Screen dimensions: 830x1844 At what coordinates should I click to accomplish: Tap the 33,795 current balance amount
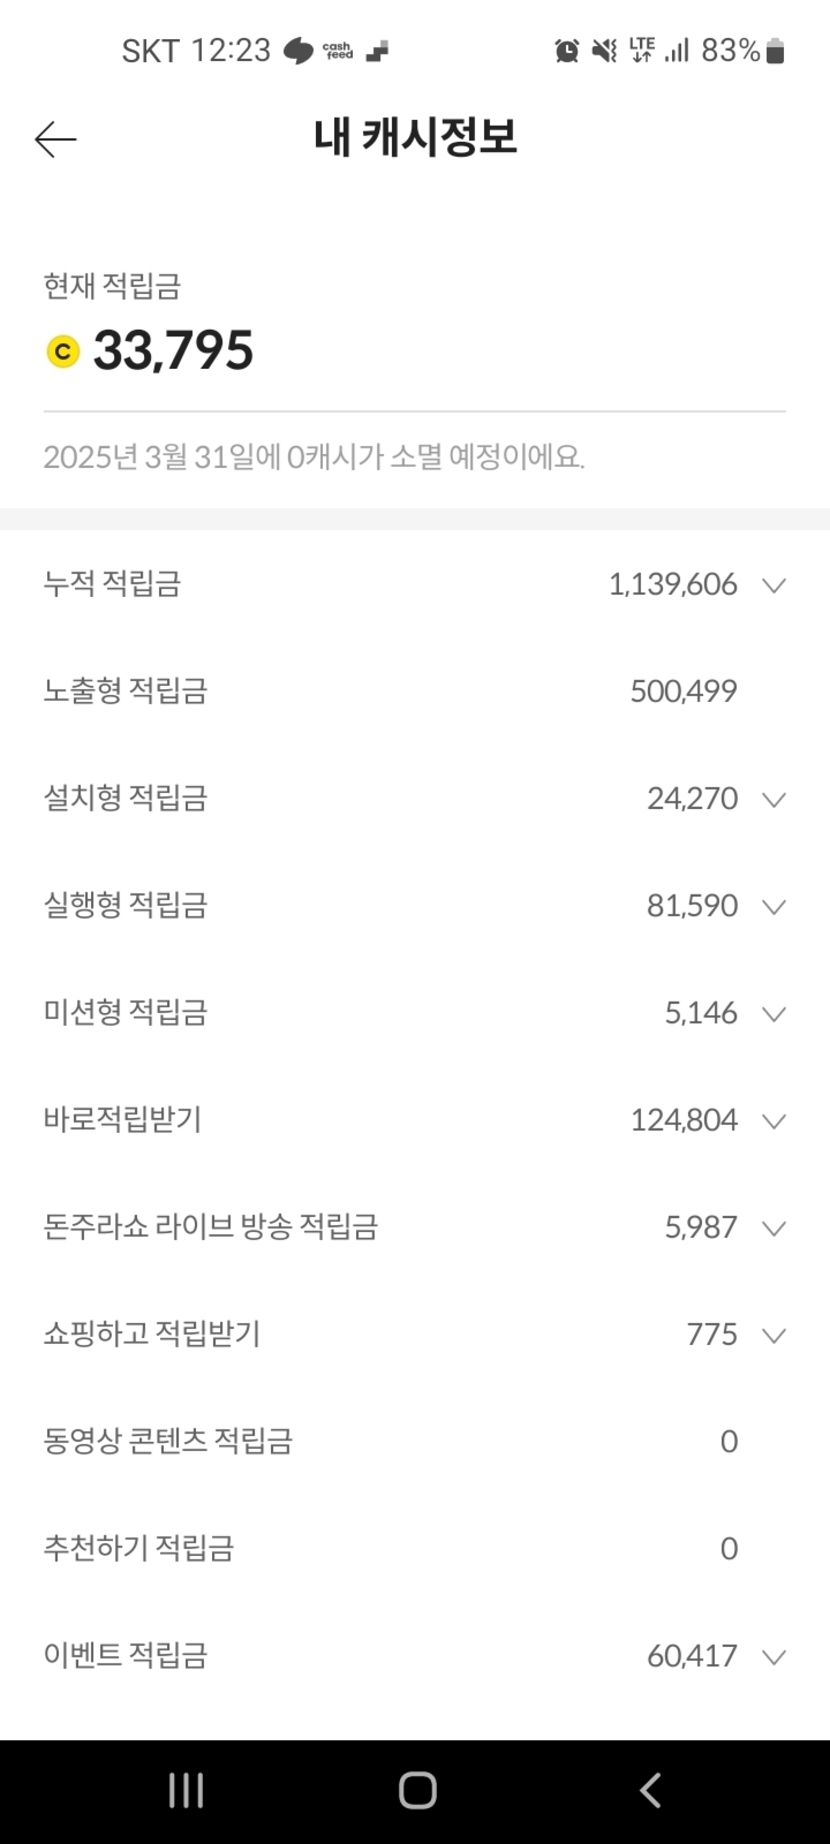(x=173, y=351)
